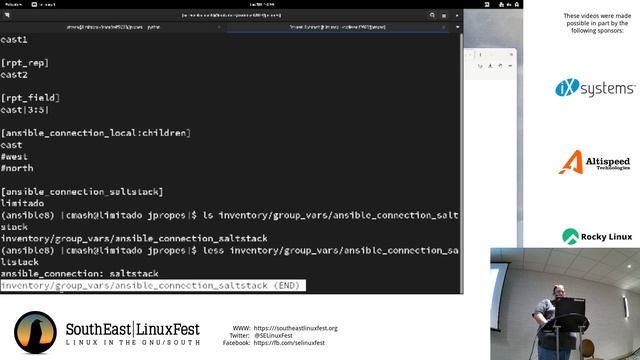Click the terminal vertical scrollbar
This screenshot has width=640, height=360.
click(x=462, y=163)
